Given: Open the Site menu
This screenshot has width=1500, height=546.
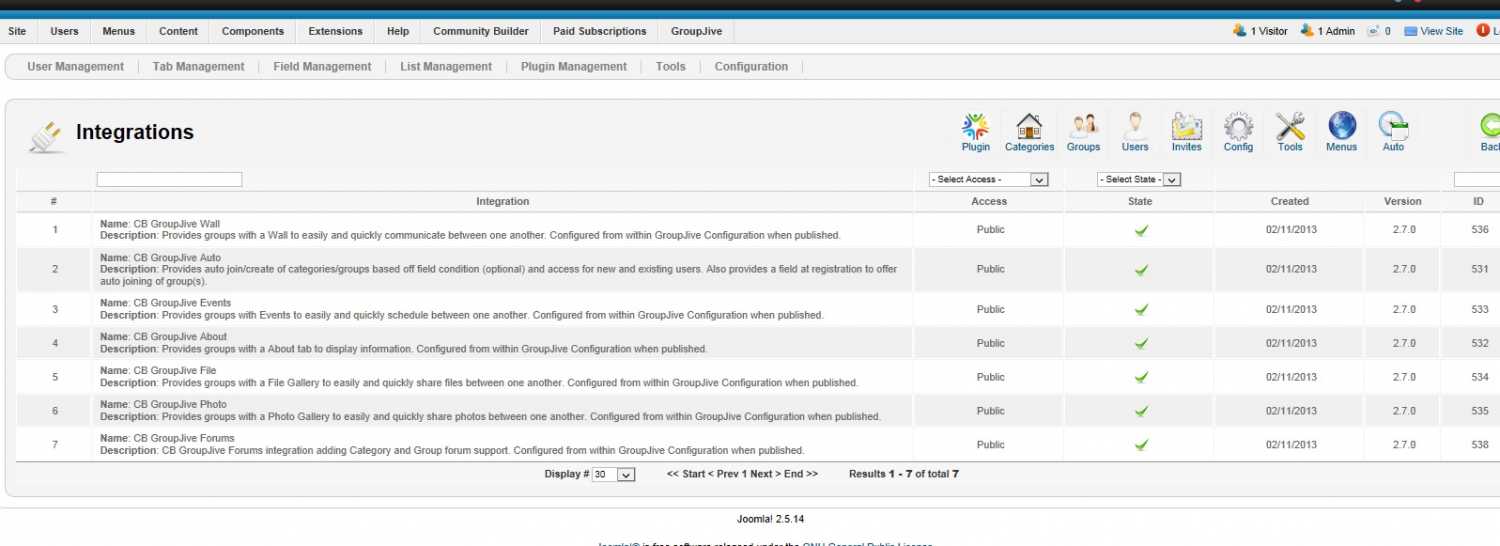Looking at the screenshot, I should click(17, 31).
